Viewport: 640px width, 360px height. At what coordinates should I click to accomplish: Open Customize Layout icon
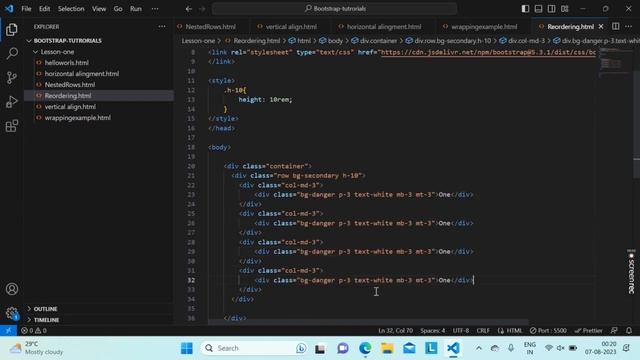(x=564, y=9)
